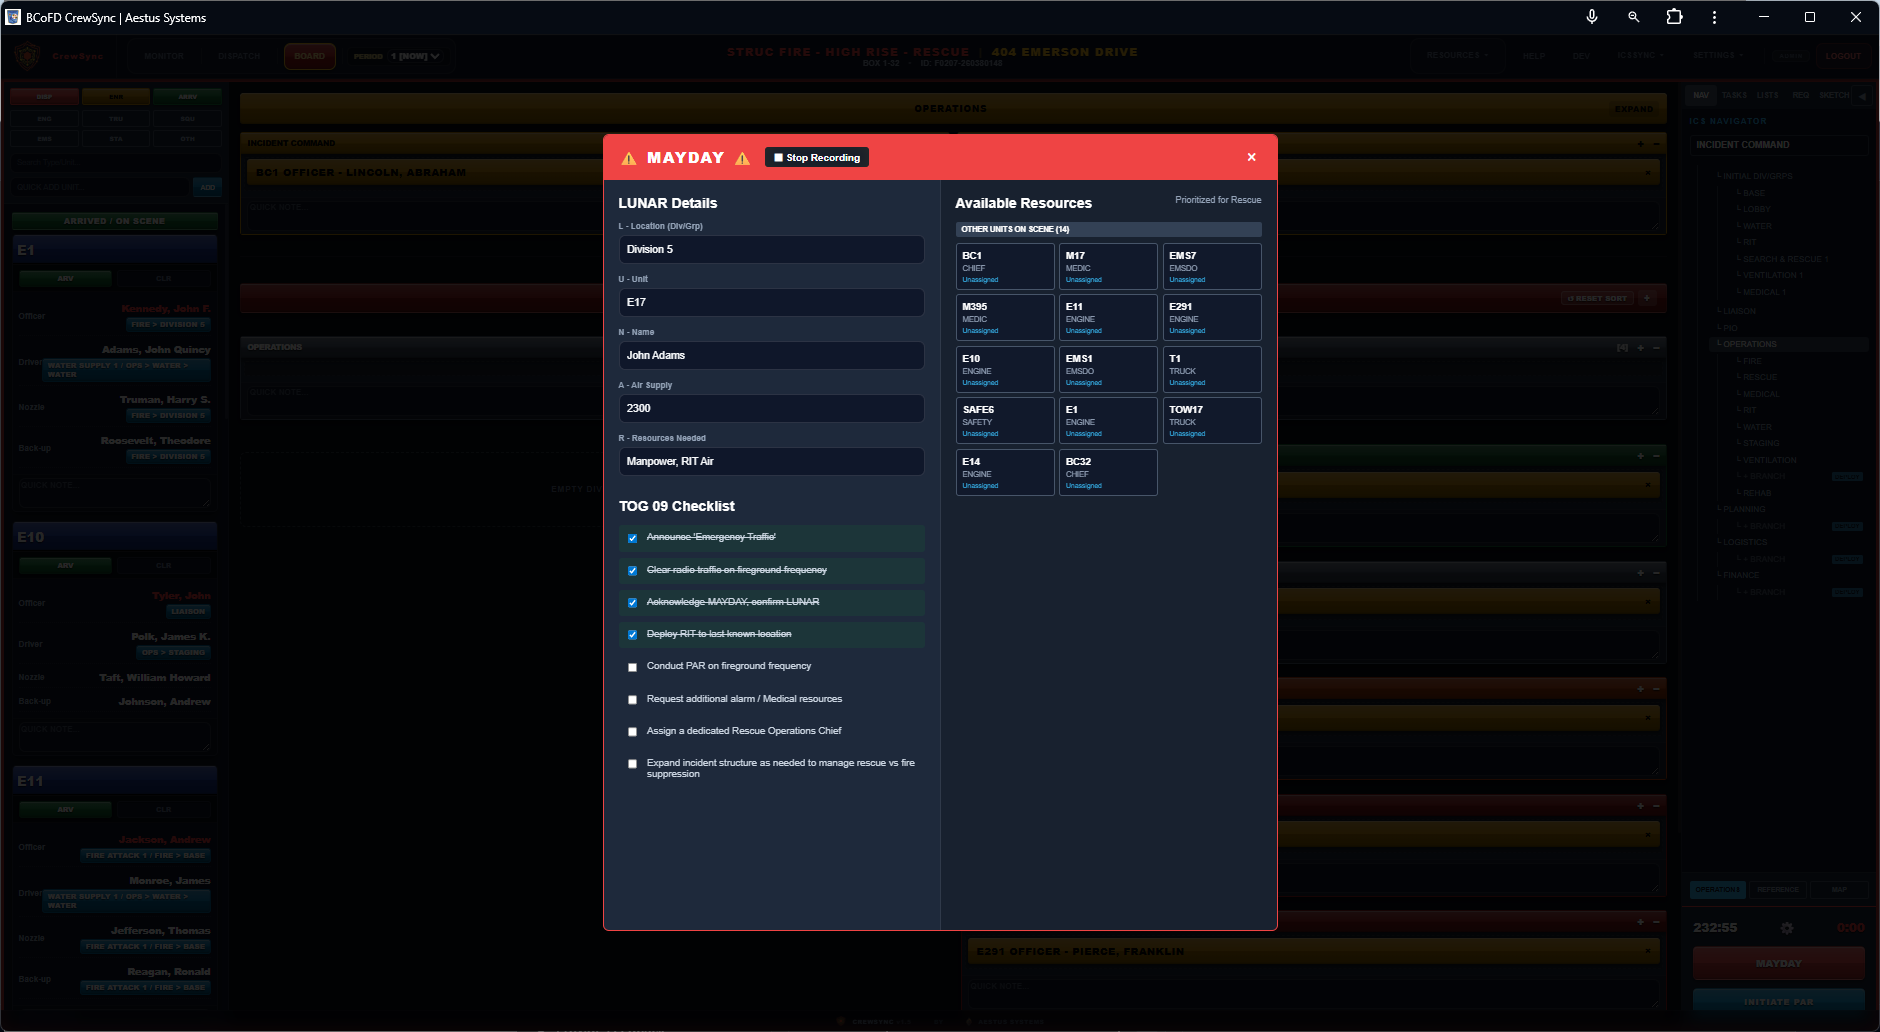The image size is (1880, 1032).
Task: Check 'Conduct PAR on fireground frequency'
Action: pyautogui.click(x=632, y=667)
